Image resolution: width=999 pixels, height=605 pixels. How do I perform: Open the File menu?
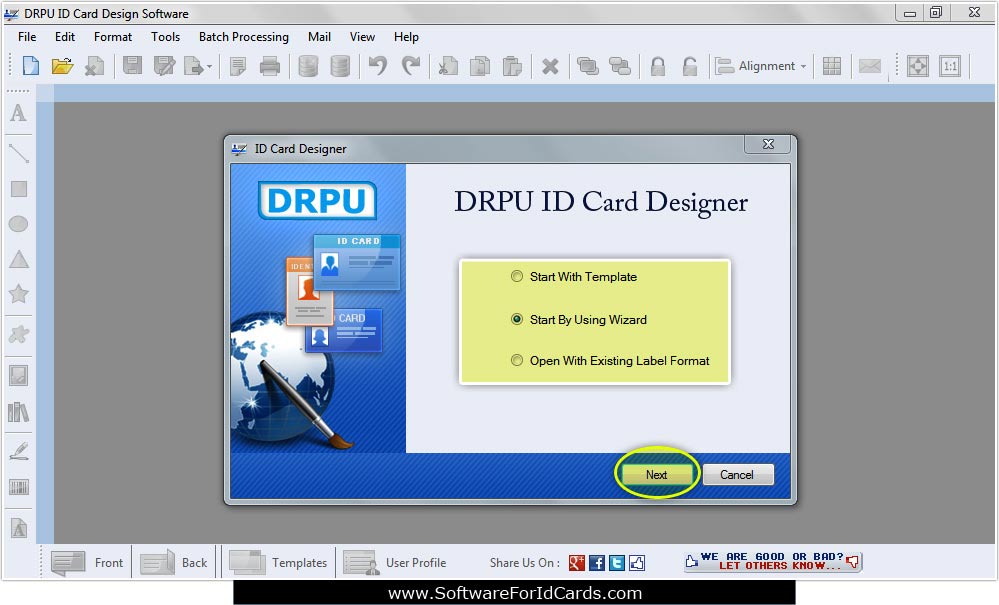(27, 37)
